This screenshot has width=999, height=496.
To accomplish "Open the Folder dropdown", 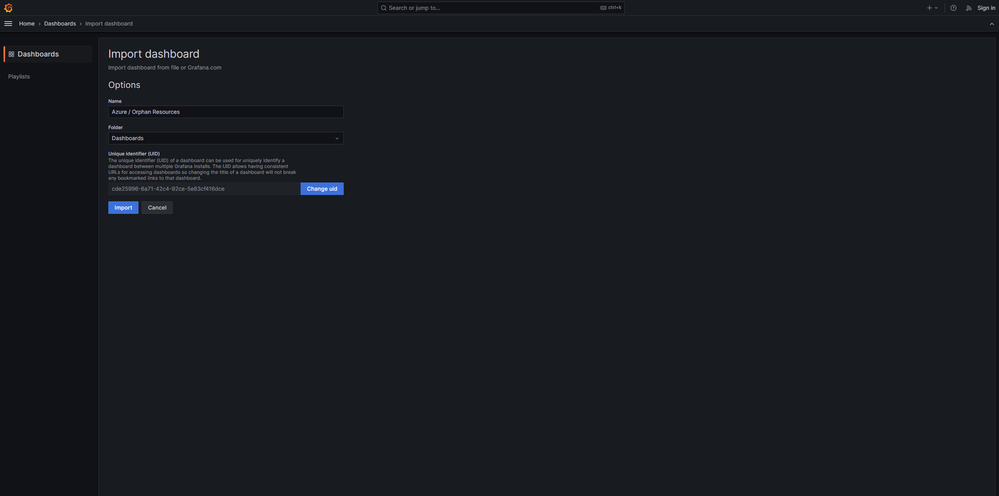I will pos(226,138).
